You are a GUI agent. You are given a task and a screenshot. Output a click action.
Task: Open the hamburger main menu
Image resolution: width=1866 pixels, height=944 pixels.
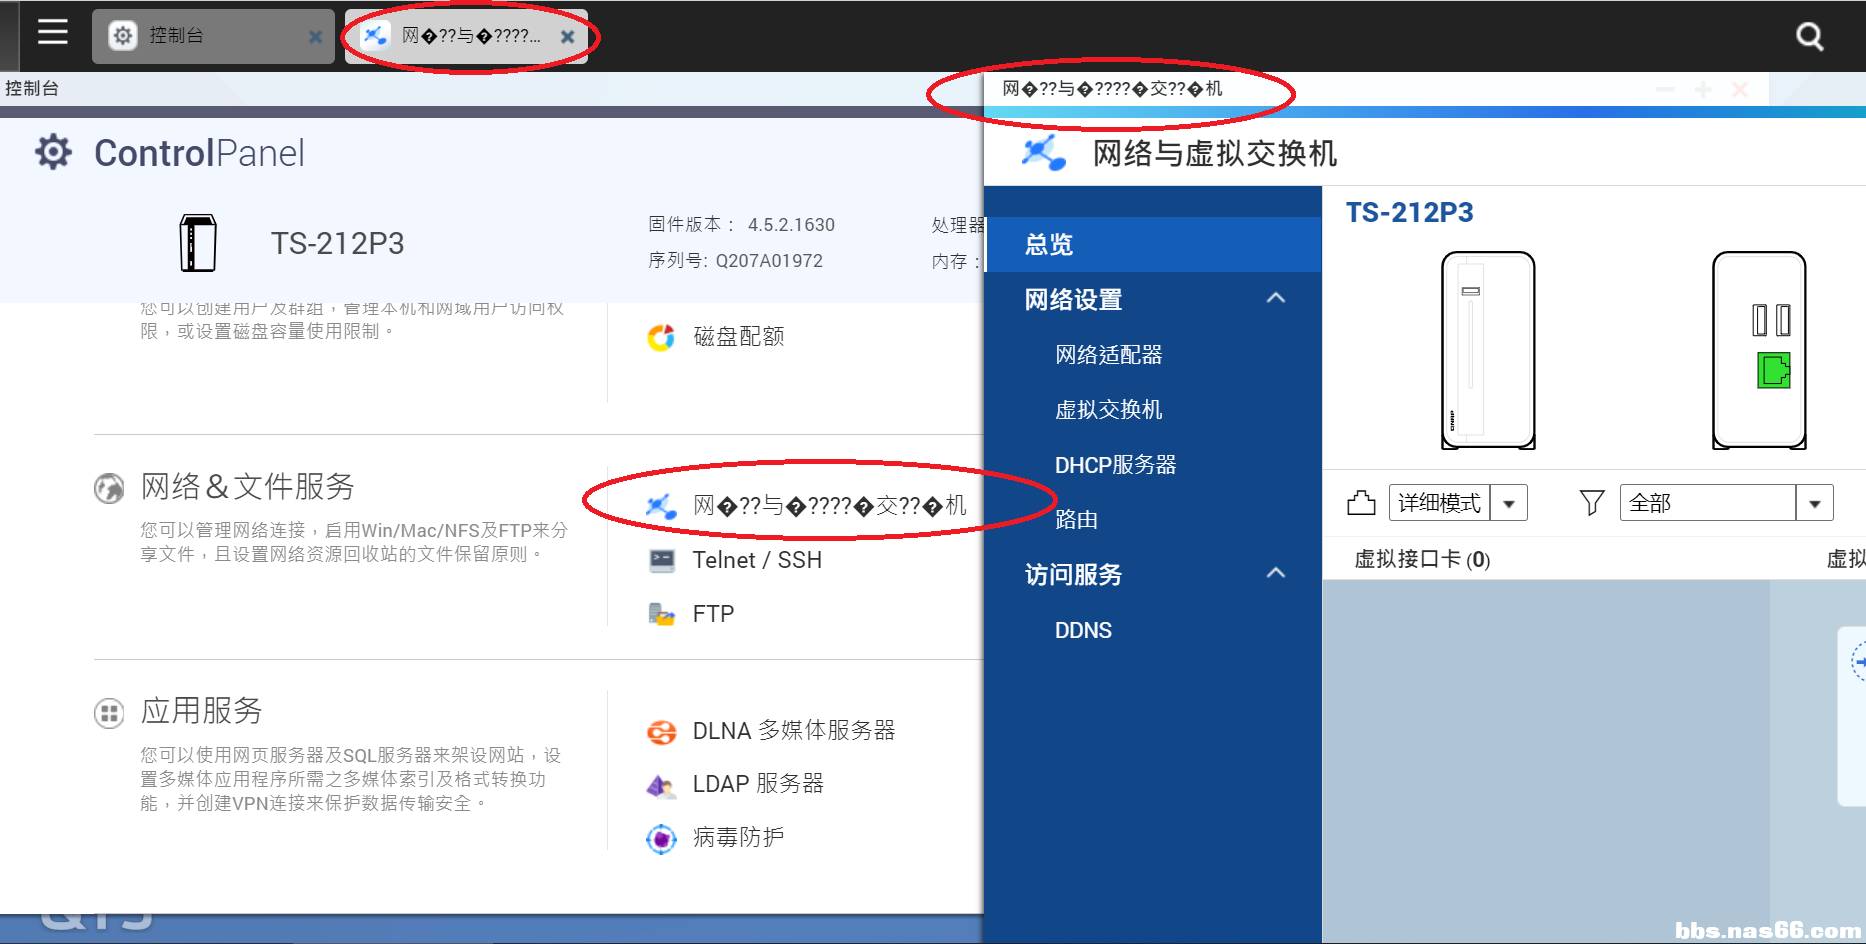(x=52, y=33)
